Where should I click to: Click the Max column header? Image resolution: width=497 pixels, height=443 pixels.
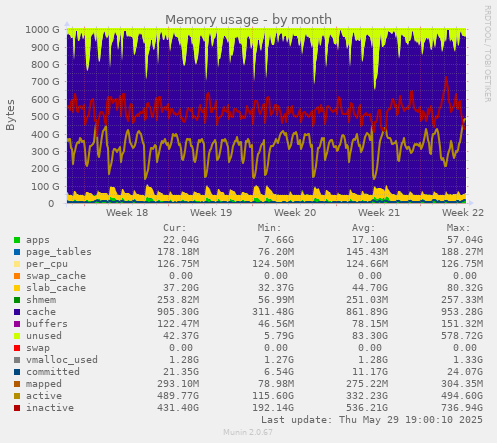pyautogui.click(x=458, y=228)
